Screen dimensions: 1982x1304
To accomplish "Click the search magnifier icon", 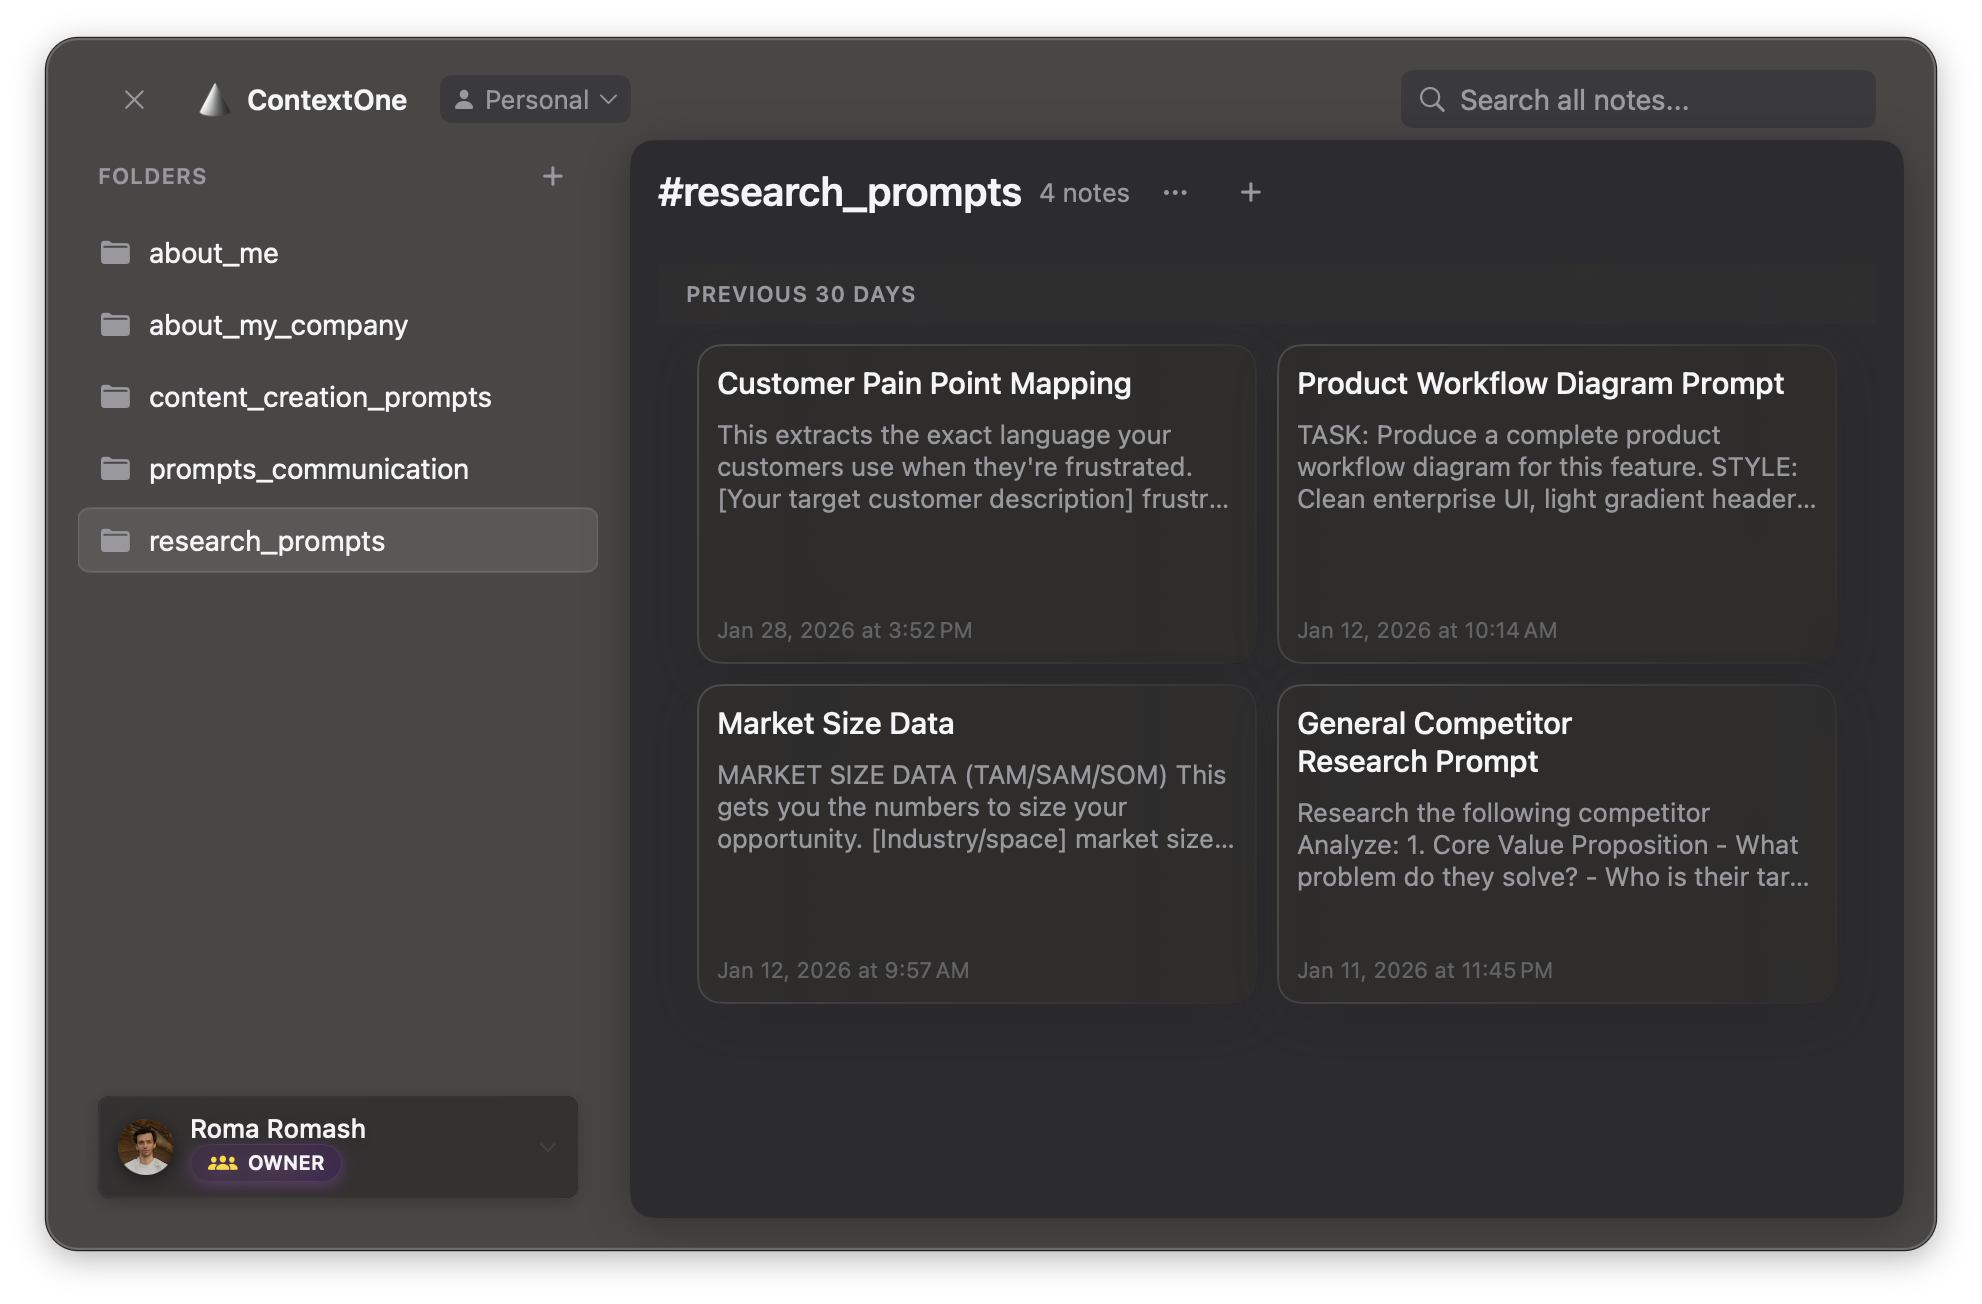I will pyautogui.click(x=1431, y=99).
